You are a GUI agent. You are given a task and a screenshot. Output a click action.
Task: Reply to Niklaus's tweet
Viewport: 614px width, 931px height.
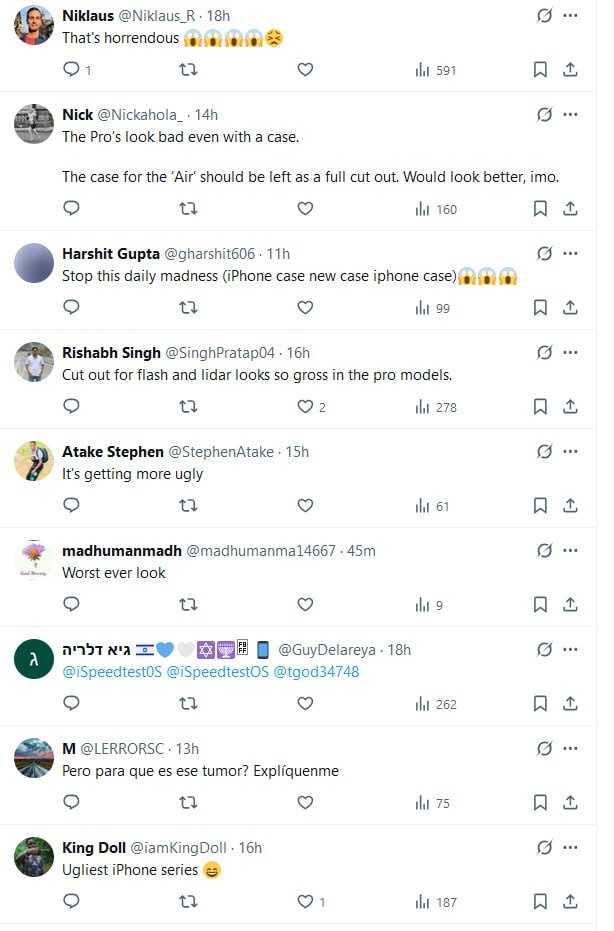point(72,70)
